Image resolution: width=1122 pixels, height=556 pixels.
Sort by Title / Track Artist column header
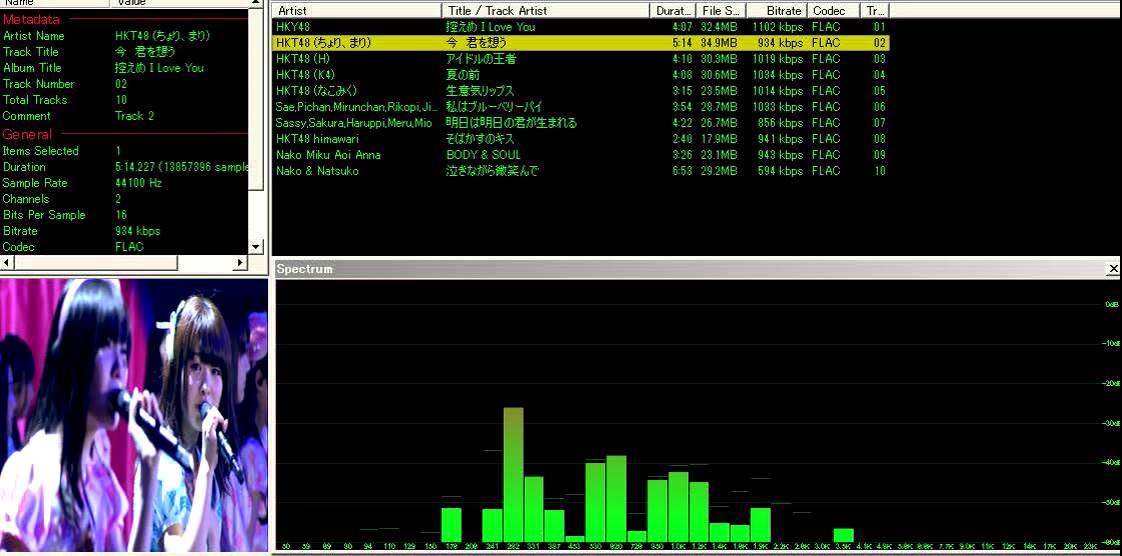click(x=545, y=11)
